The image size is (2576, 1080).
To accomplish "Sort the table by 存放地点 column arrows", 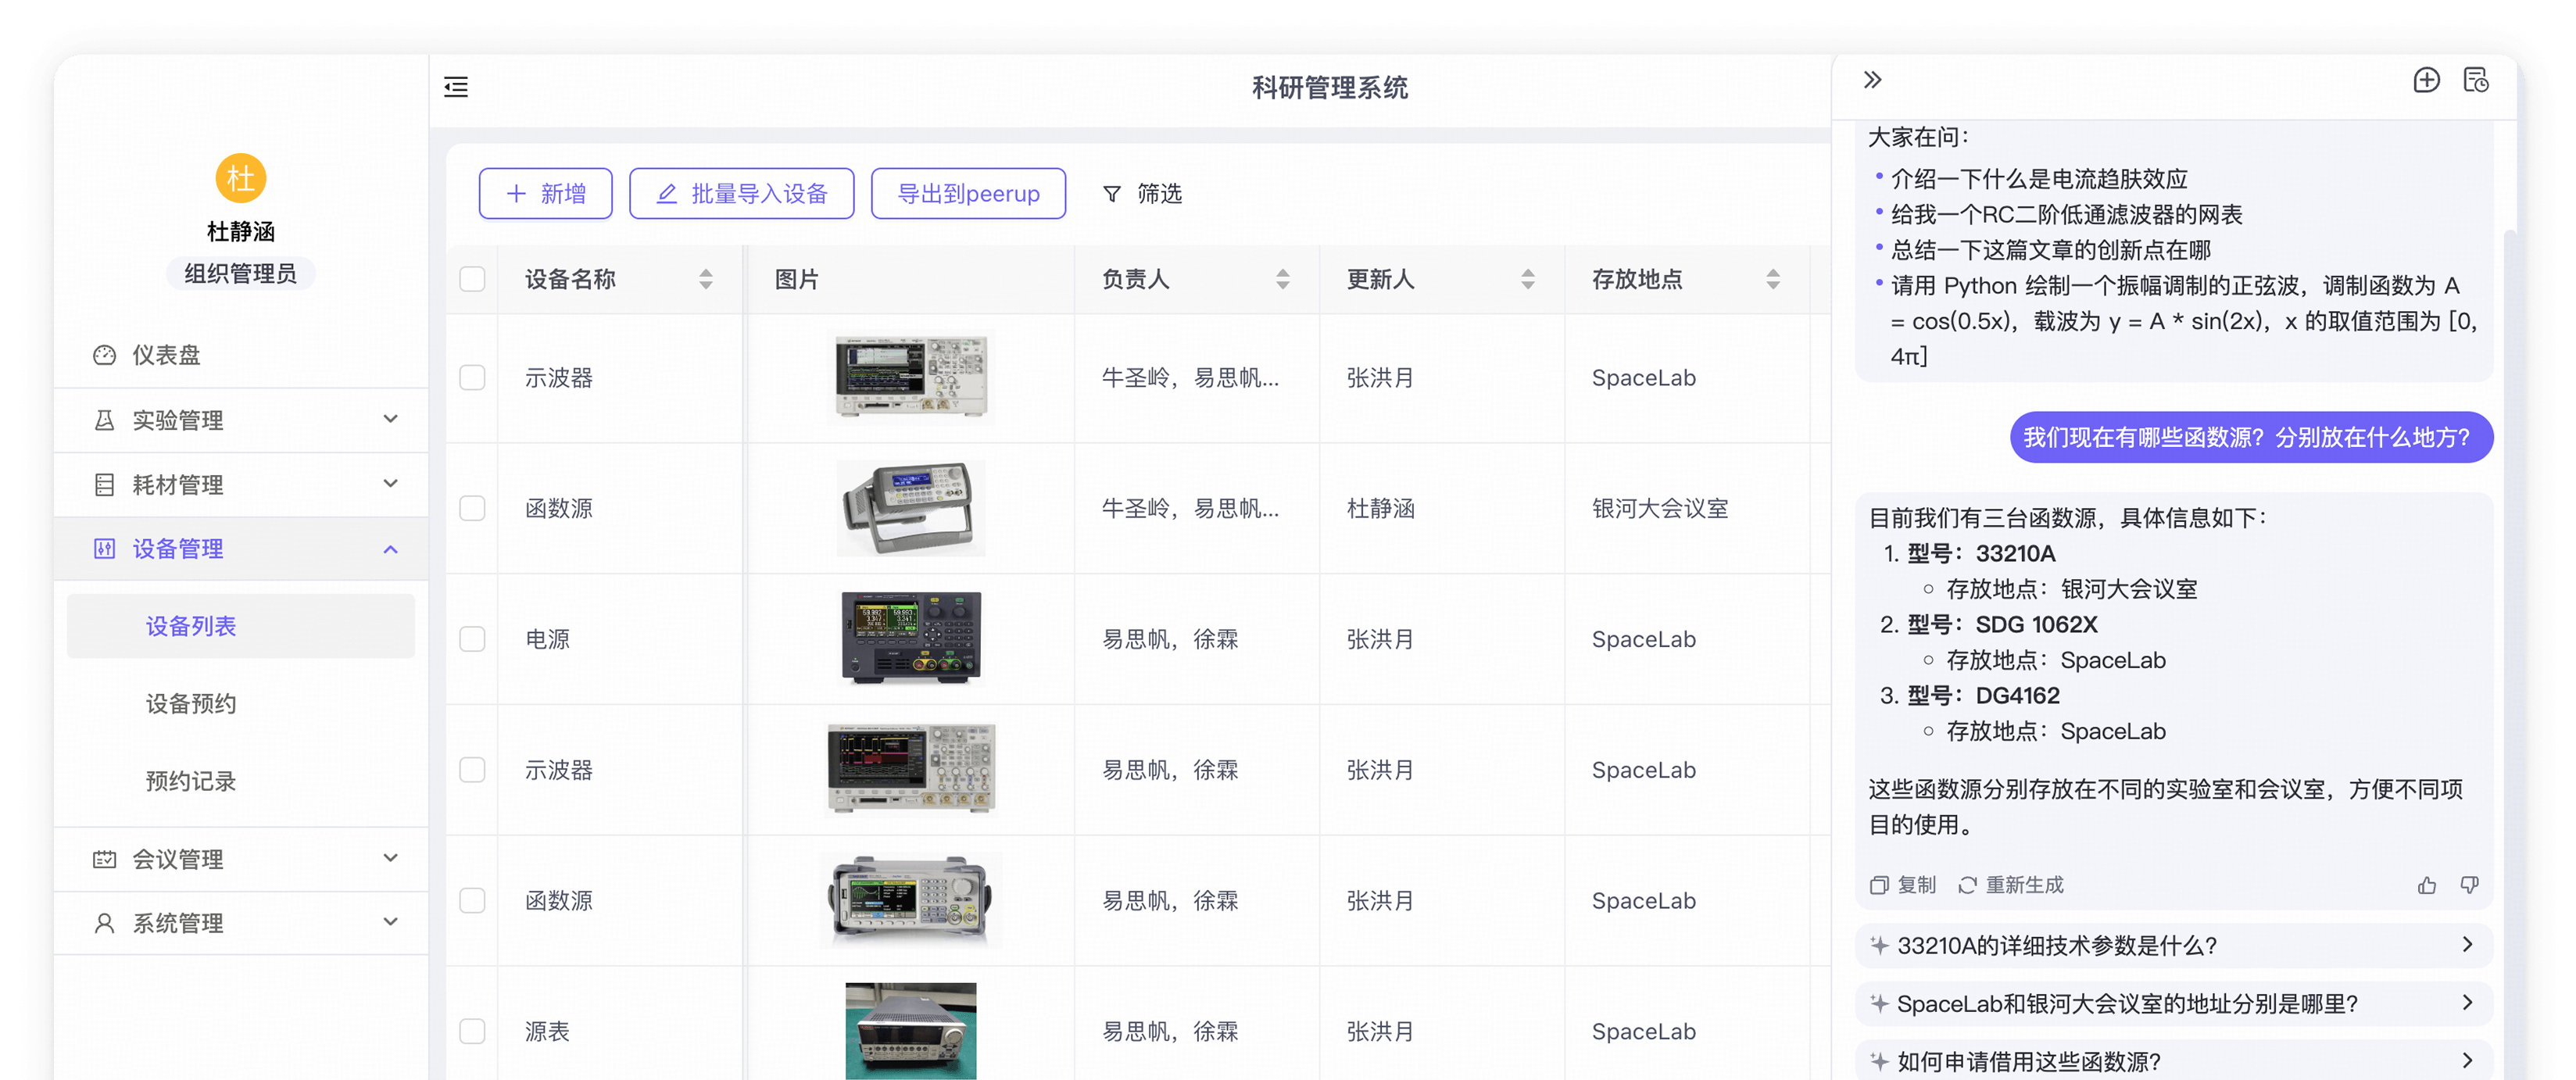I will 1773,279.
